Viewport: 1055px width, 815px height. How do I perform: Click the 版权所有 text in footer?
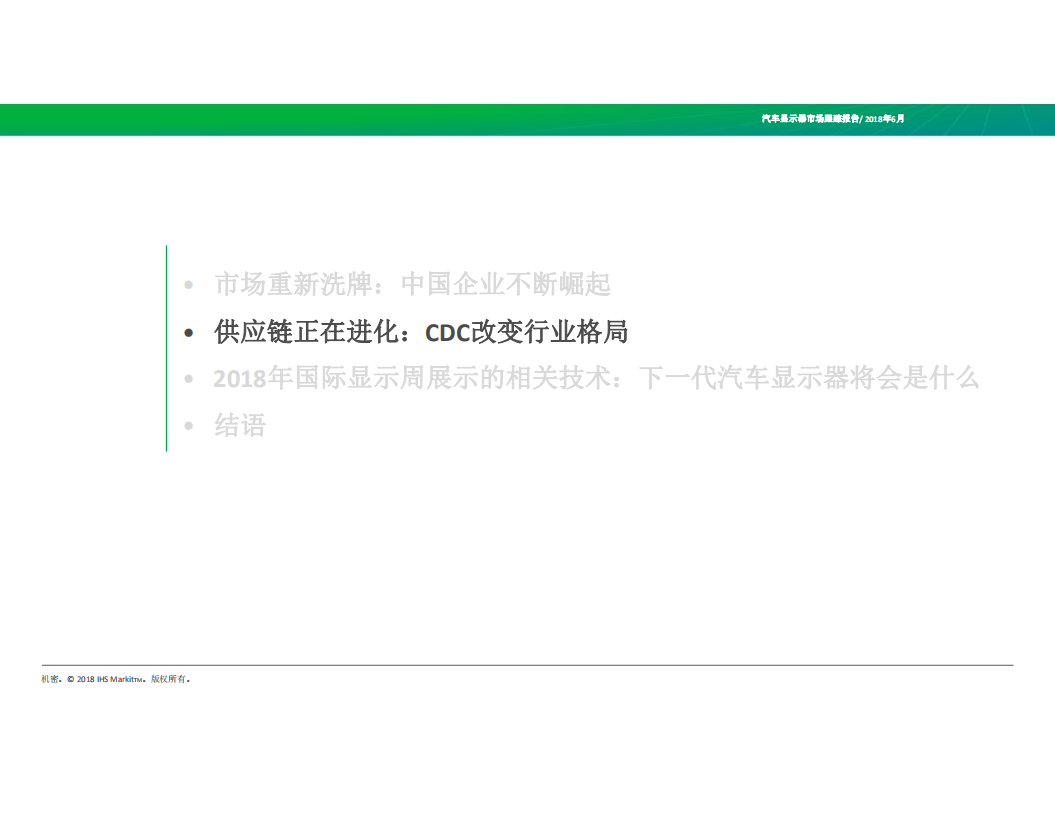coord(167,677)
